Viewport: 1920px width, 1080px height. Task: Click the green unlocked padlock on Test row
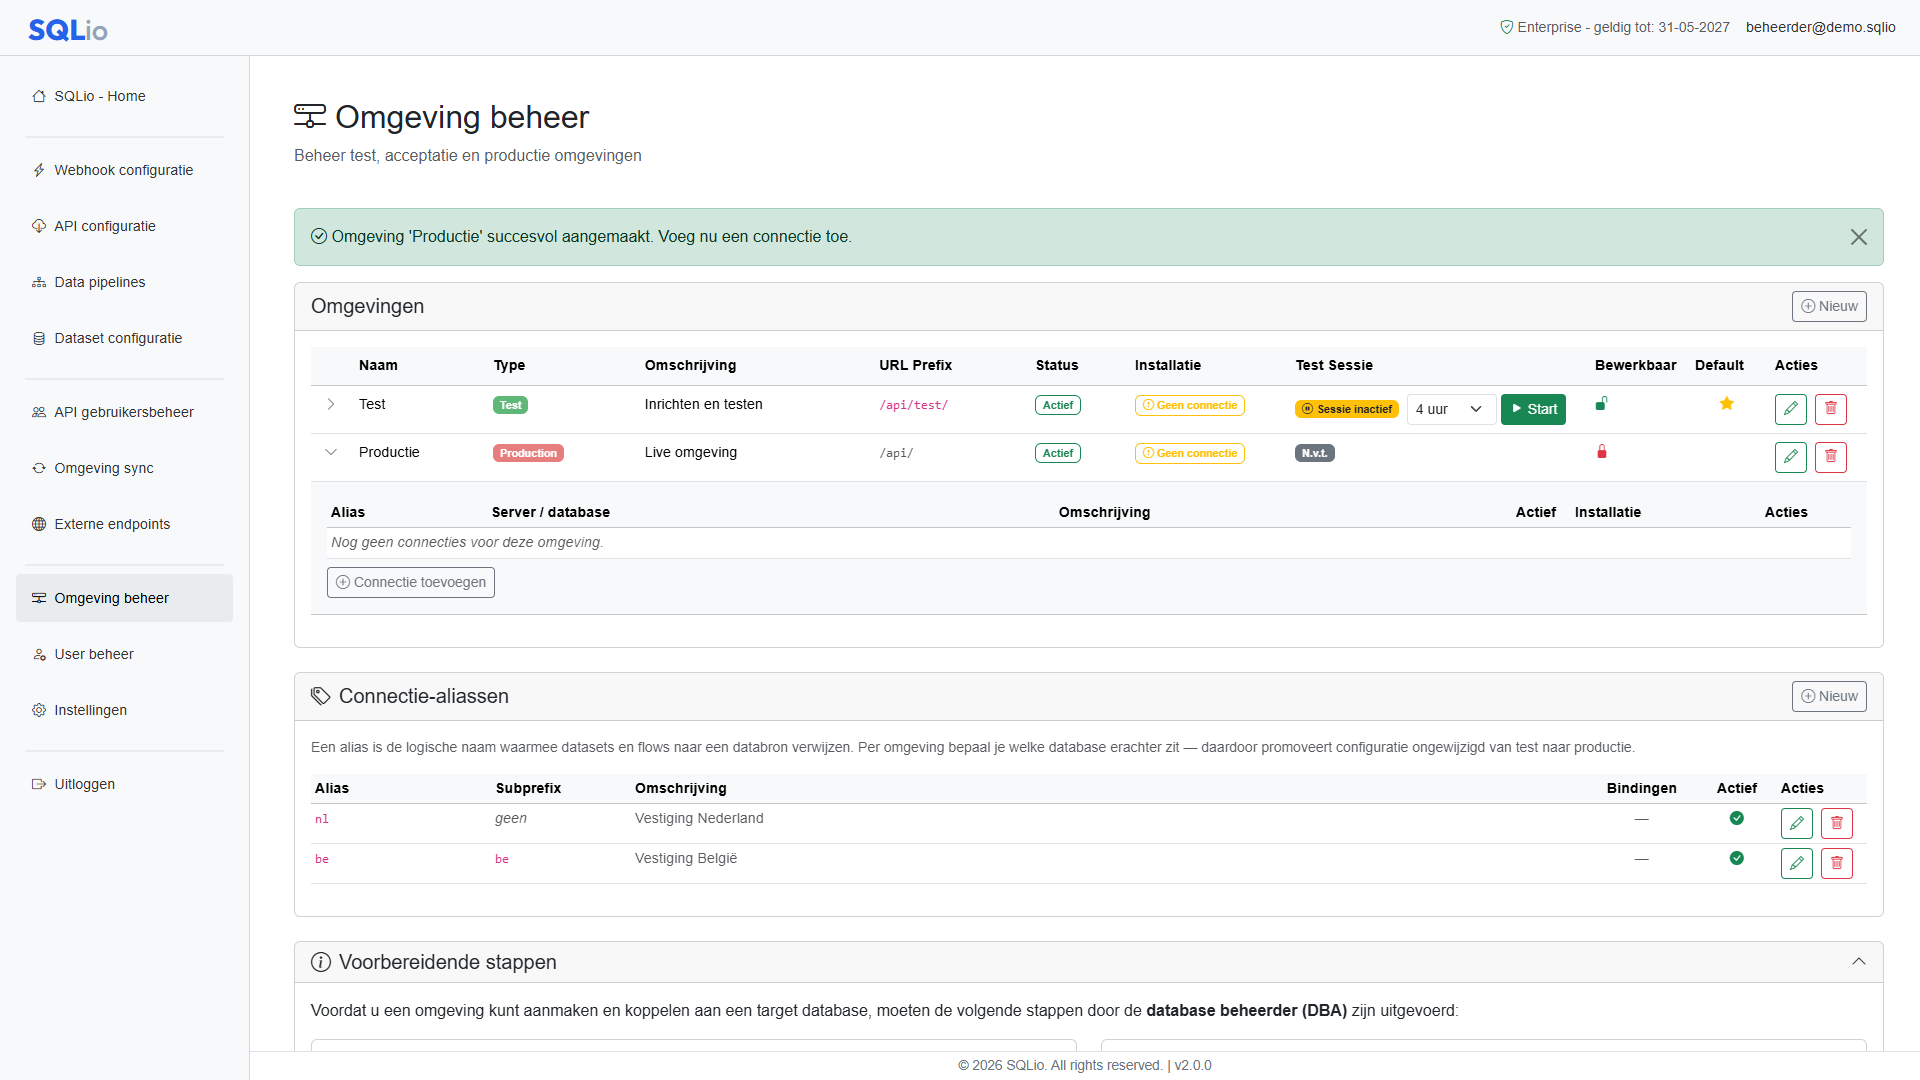pos(1601,404)
